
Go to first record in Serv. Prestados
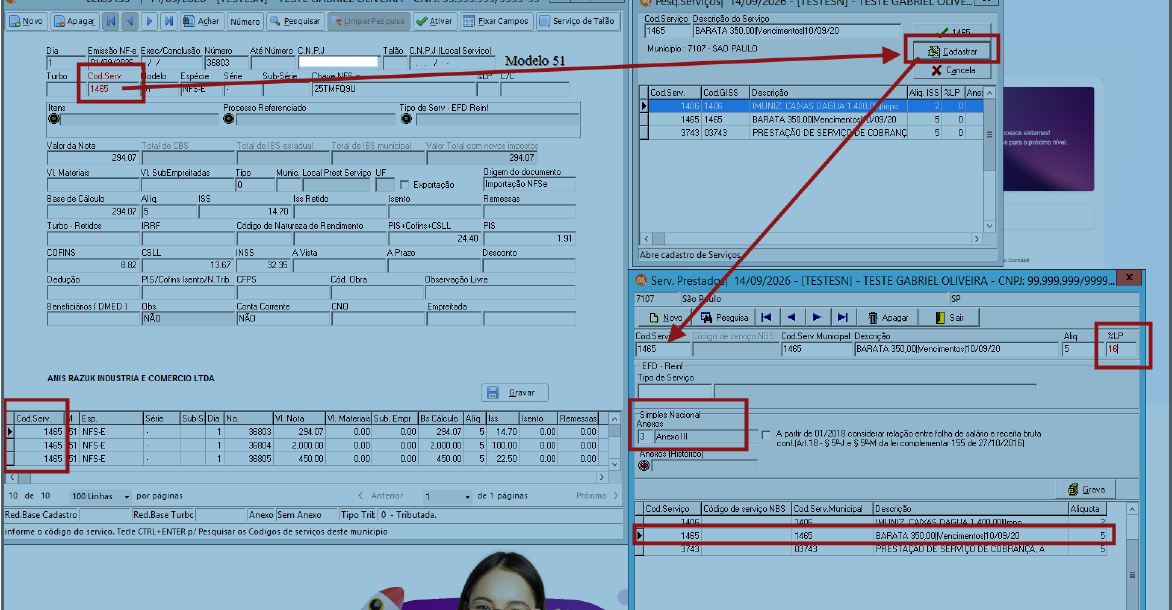tap(766, 318)
